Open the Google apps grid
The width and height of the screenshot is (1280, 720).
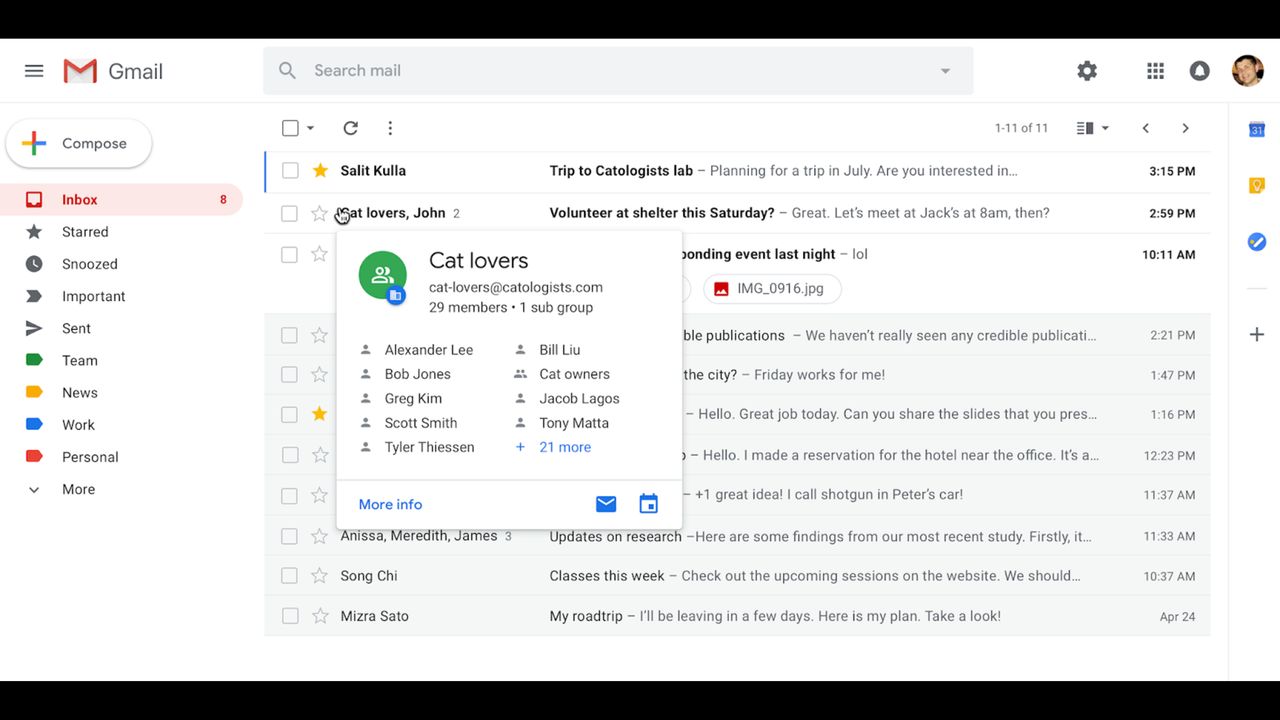click(x=1155, y=70)
